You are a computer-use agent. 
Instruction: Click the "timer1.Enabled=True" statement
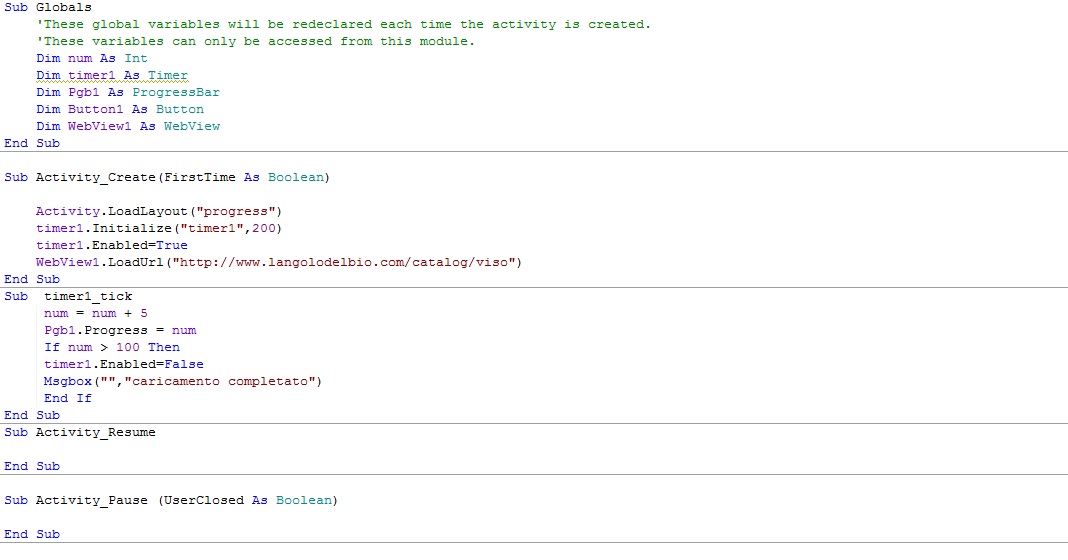point(111,245)
